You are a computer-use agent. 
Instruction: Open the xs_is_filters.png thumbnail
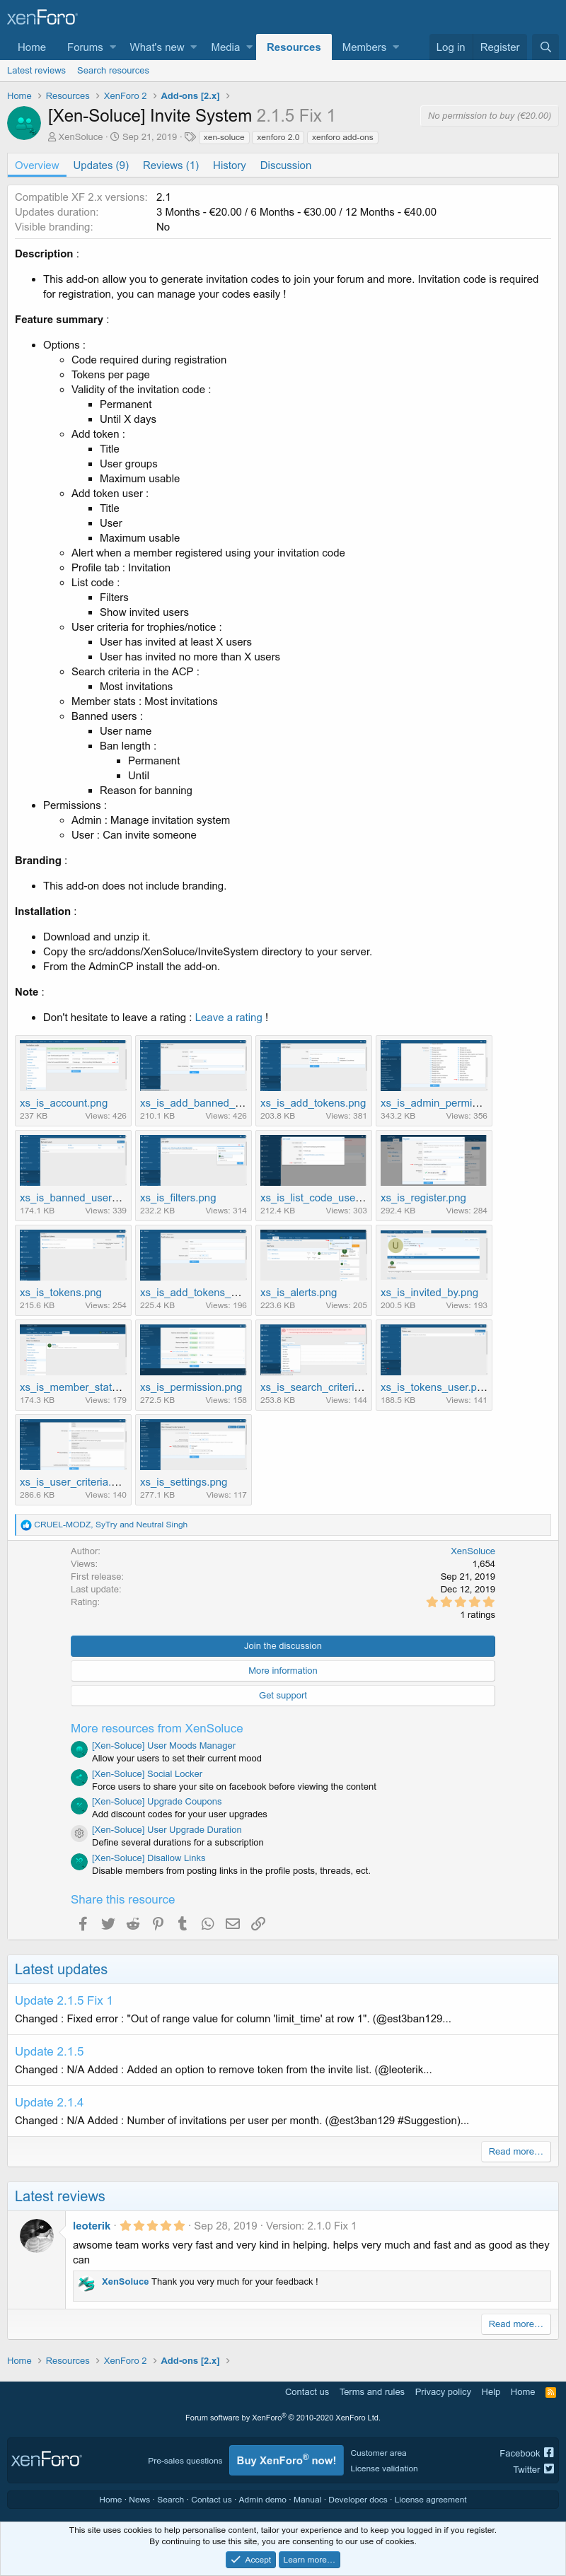click(193, 1161)
